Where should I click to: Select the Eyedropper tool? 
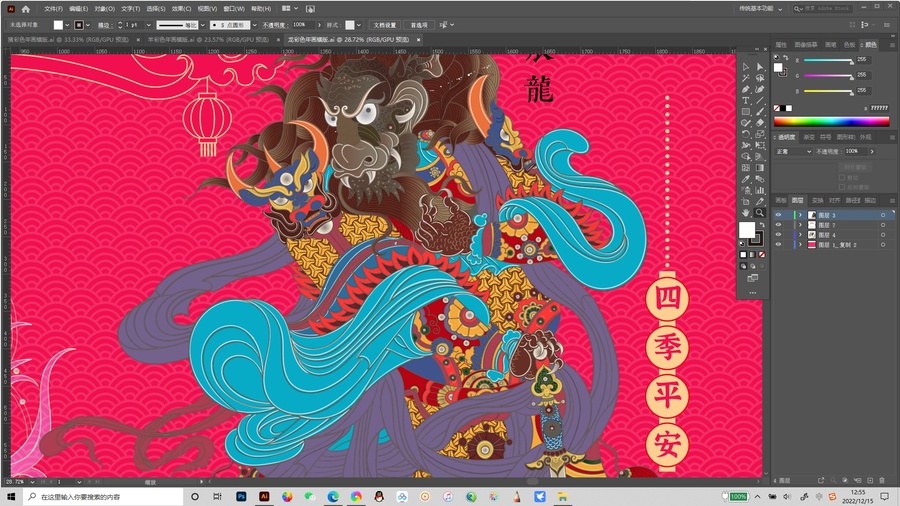[x=746, y=179]
